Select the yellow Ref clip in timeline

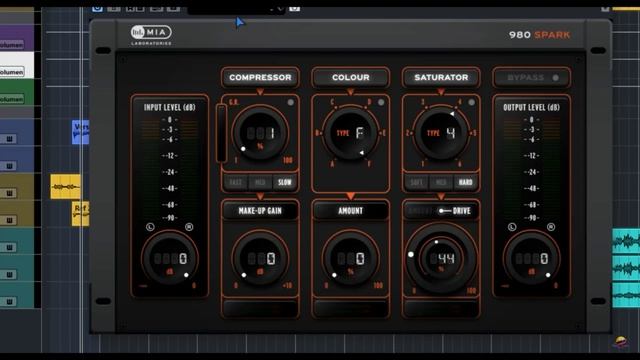[80, 213]
